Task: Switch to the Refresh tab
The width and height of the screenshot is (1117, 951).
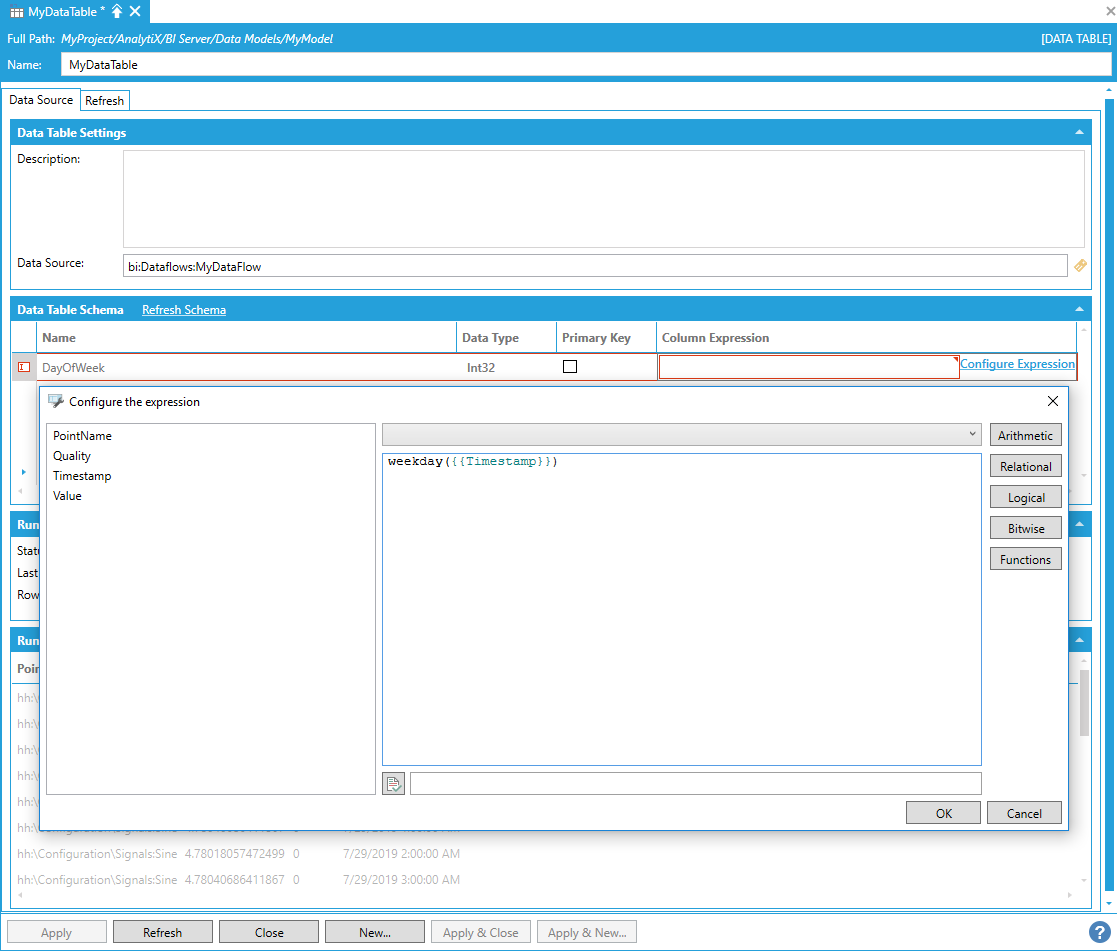Action: pos(104,101)
